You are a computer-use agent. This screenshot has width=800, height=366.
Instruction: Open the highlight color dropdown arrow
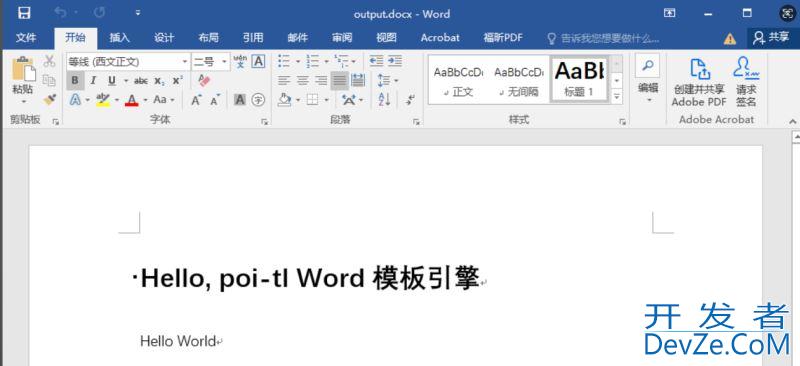[x=117, y=100]
